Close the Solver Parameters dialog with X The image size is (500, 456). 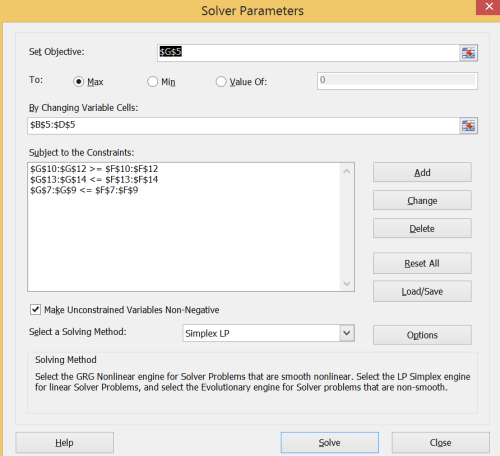(489, 7)
